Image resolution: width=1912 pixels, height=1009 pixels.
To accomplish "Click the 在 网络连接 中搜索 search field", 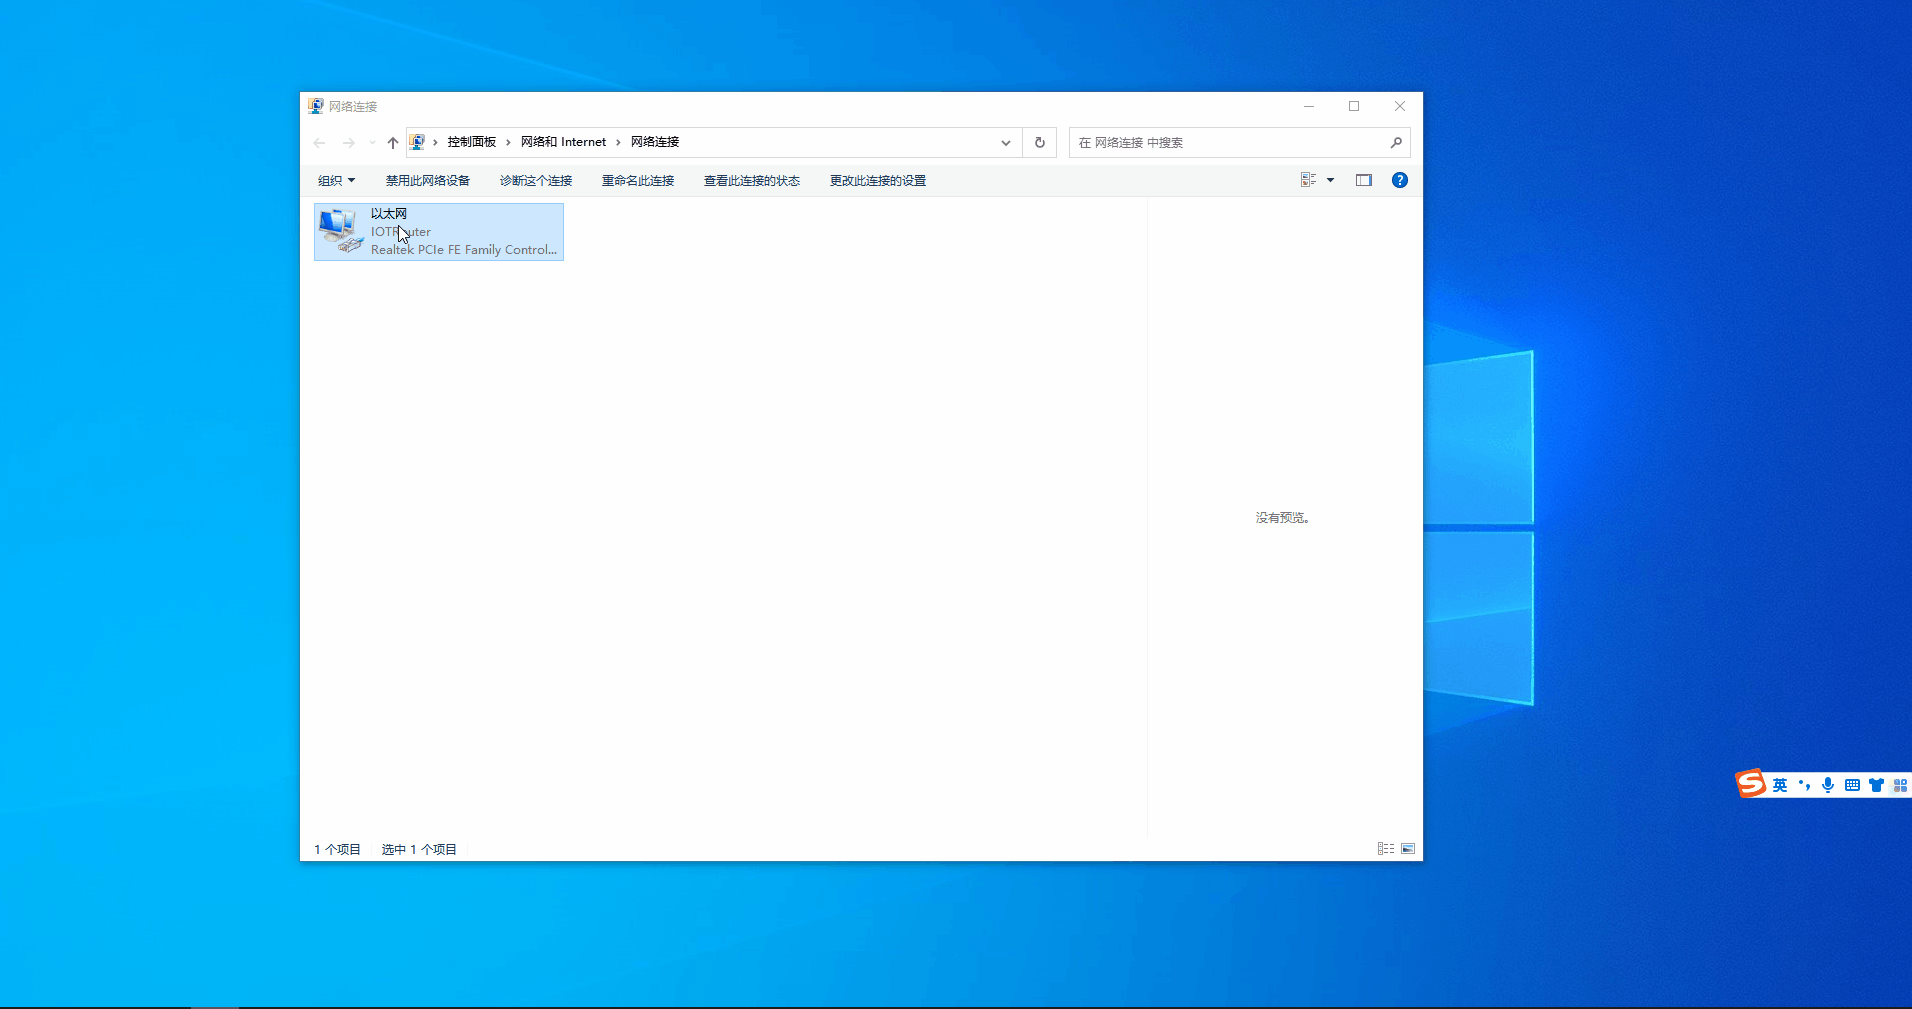I will click(1230, 143).
